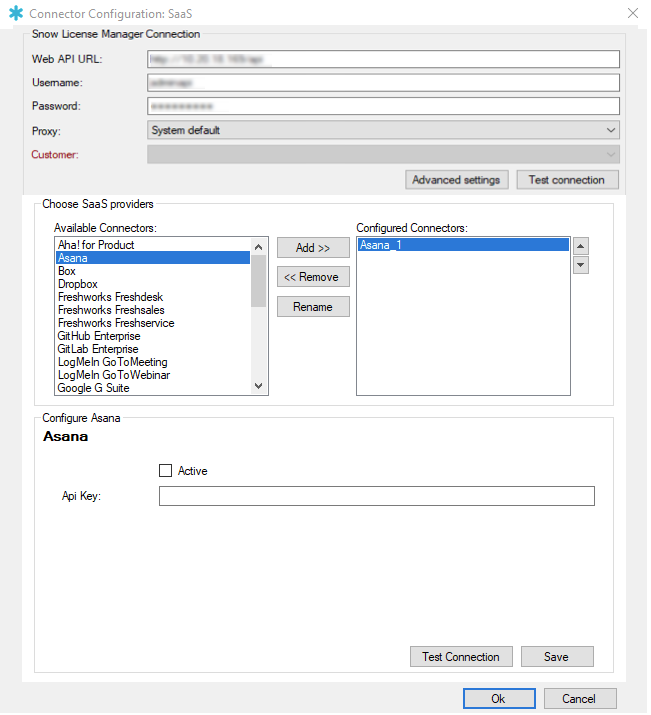Choose GitHub Enterprise from available list

[x=99, y=336]
